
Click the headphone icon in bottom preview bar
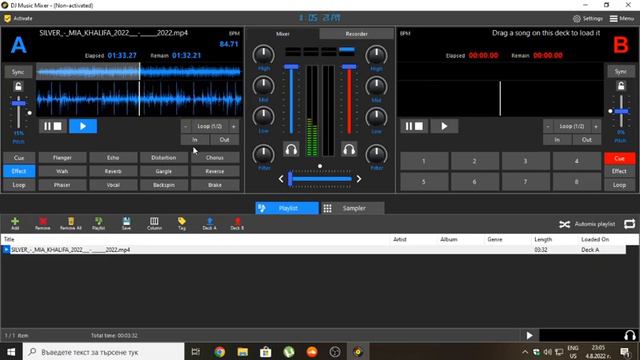(x=630, y=336)
